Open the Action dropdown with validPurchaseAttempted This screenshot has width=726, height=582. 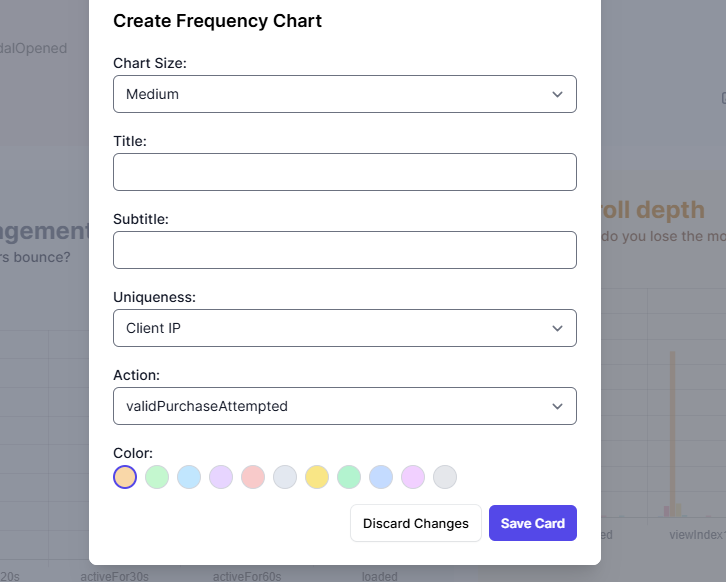click(x=344, y=406)
